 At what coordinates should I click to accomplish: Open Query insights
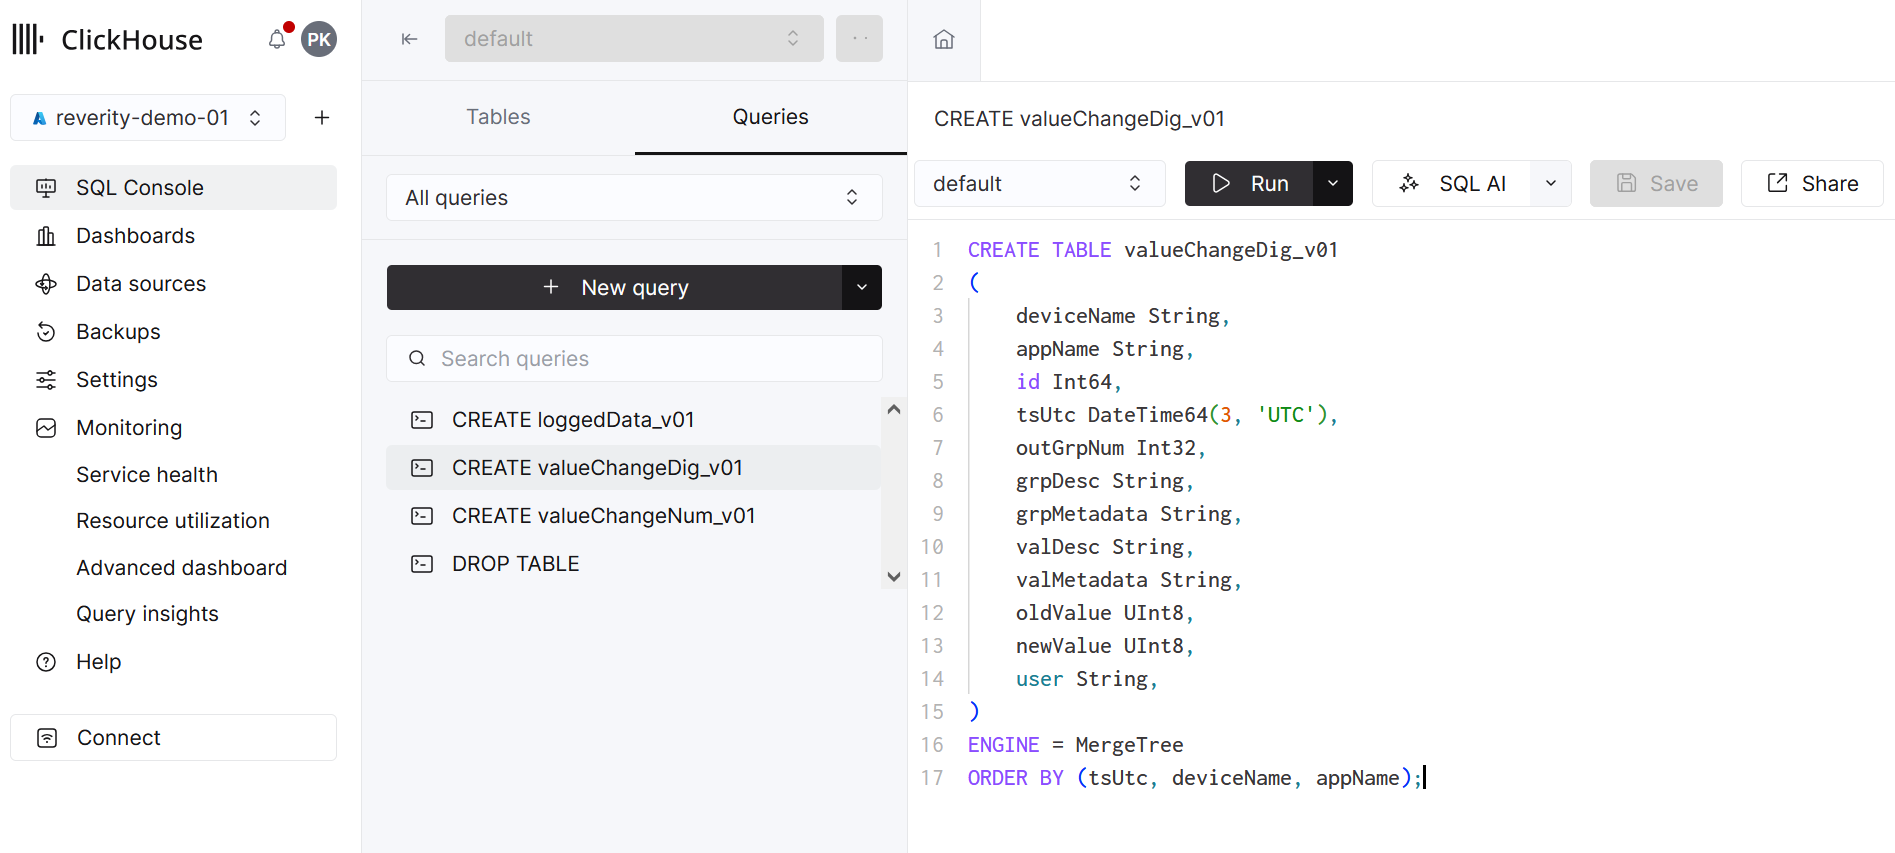click(x=147, y=614)
